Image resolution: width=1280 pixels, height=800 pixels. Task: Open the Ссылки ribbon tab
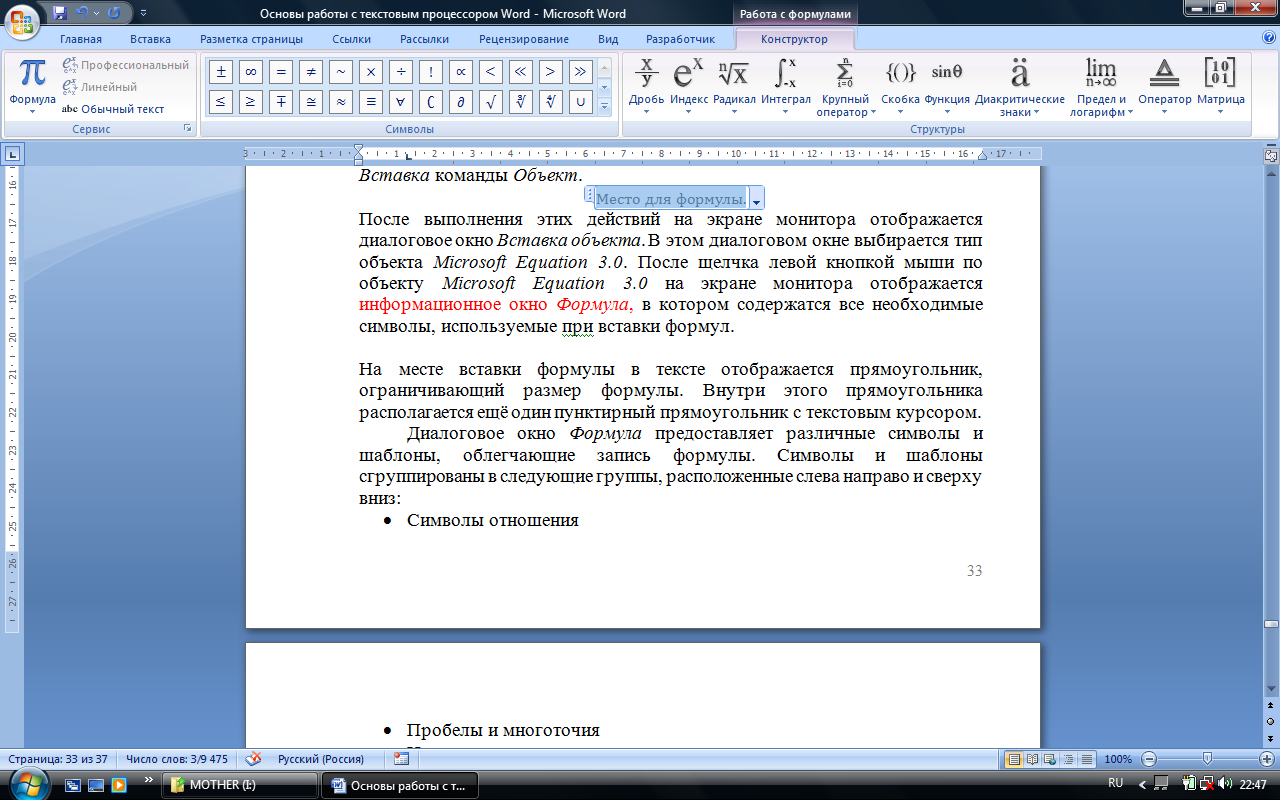pos(352,39)
